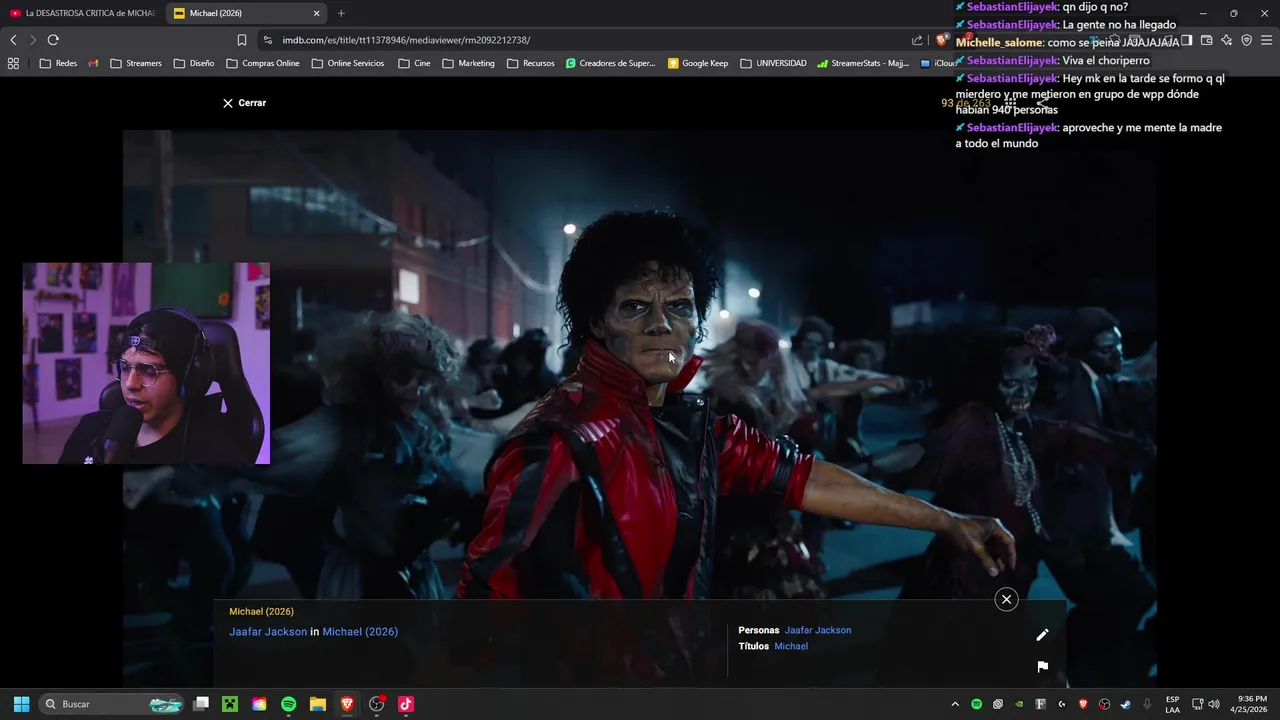
Task: Open the apps grid in bookmarks bar
Action: point(13,63)
